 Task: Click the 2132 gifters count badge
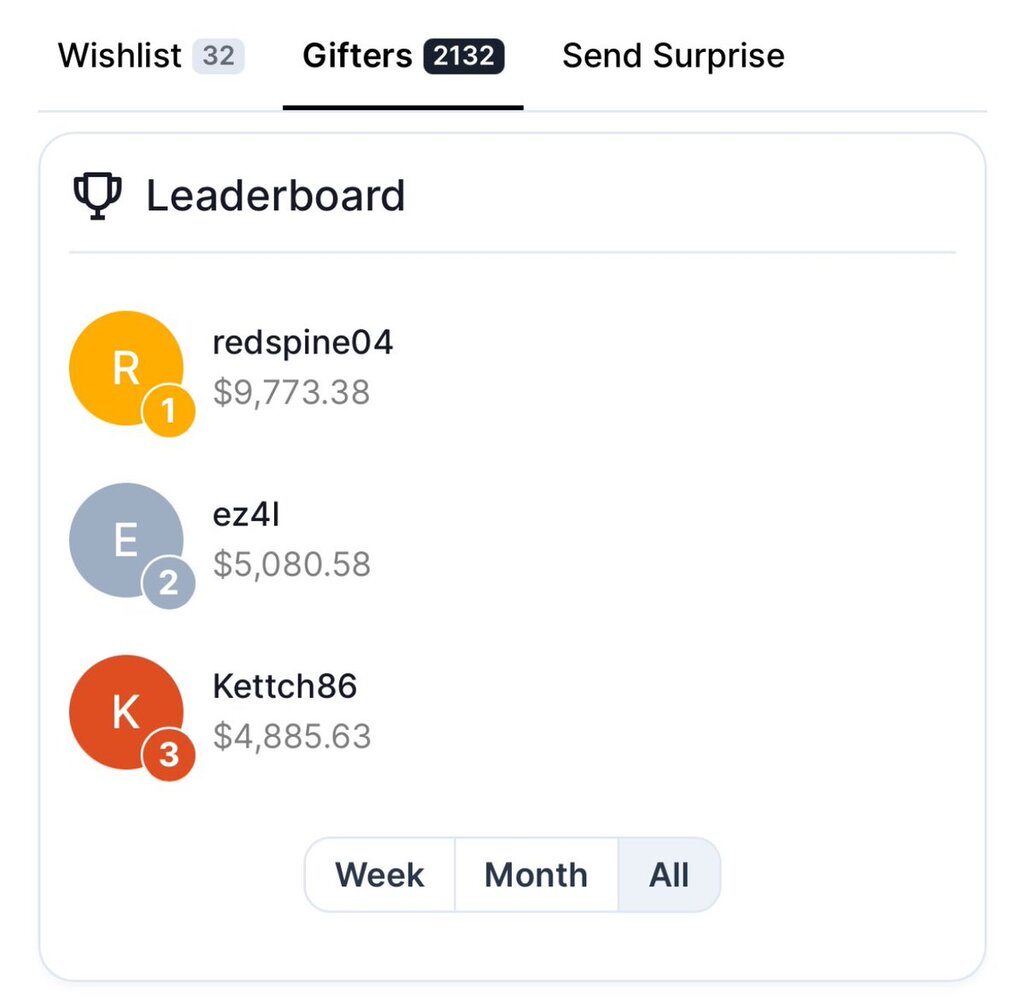click(x=463, y=57)
